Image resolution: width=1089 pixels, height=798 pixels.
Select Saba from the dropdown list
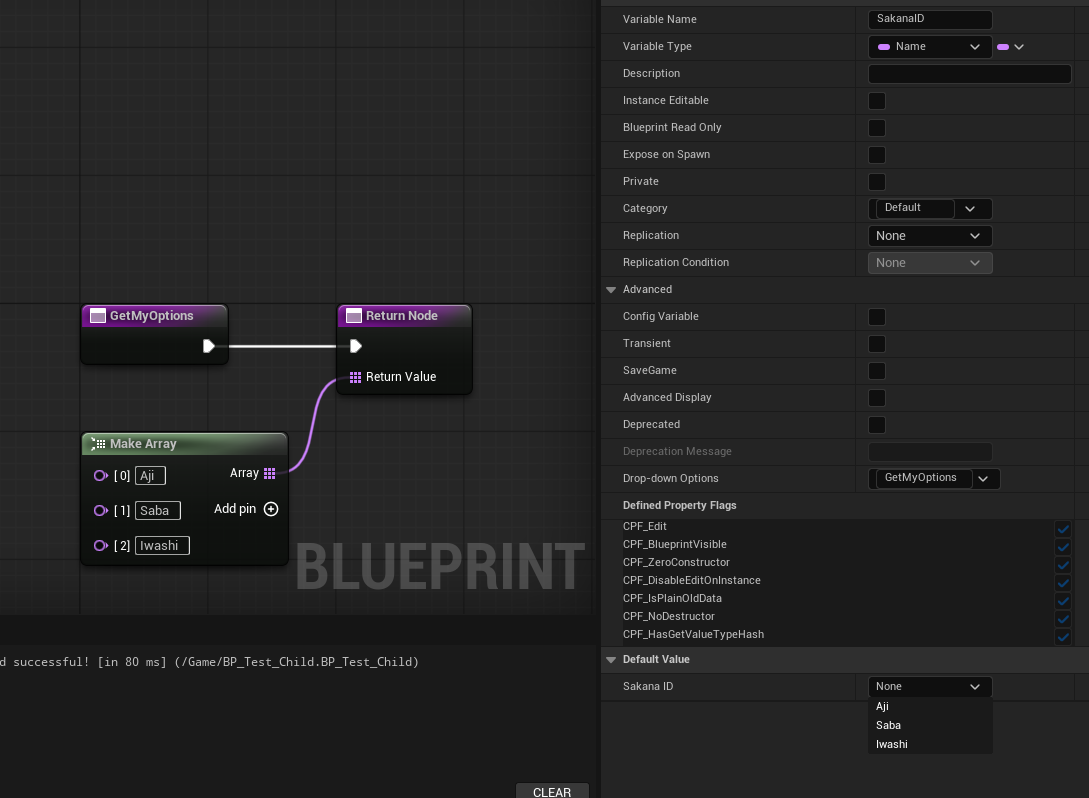coord(888,725)
